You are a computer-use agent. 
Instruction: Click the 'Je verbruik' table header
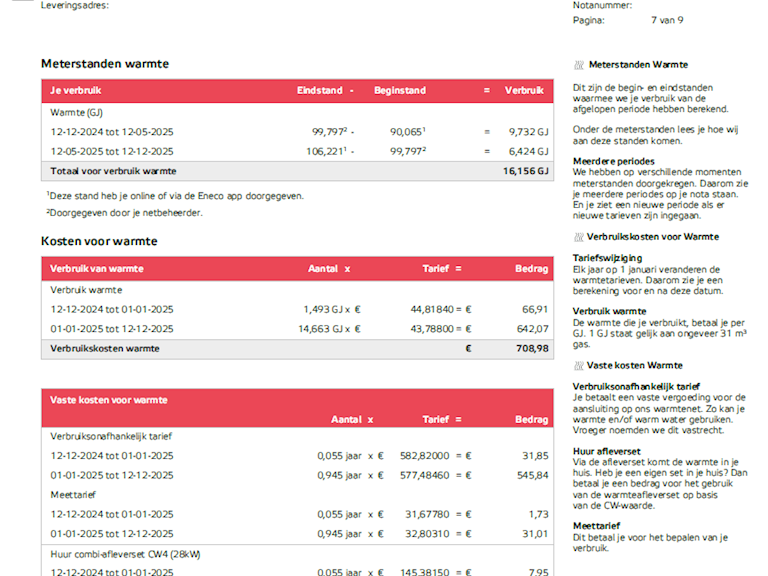(x=76, y=91)
